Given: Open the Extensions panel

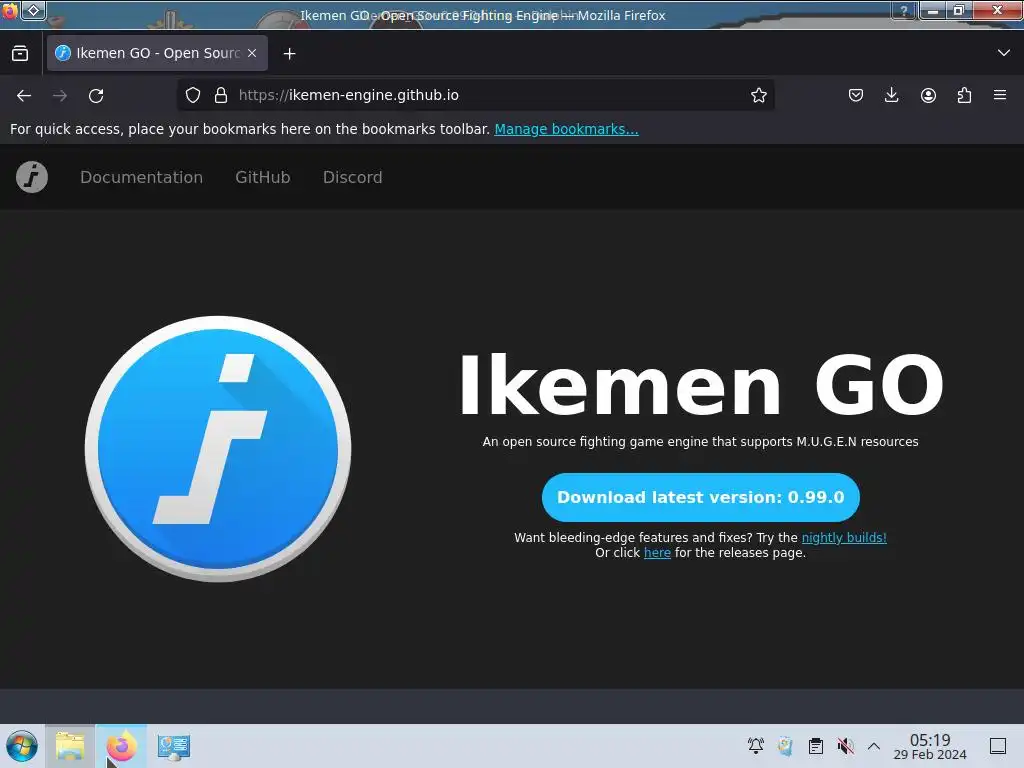Looking at the screenshot, I should point(964,95).
